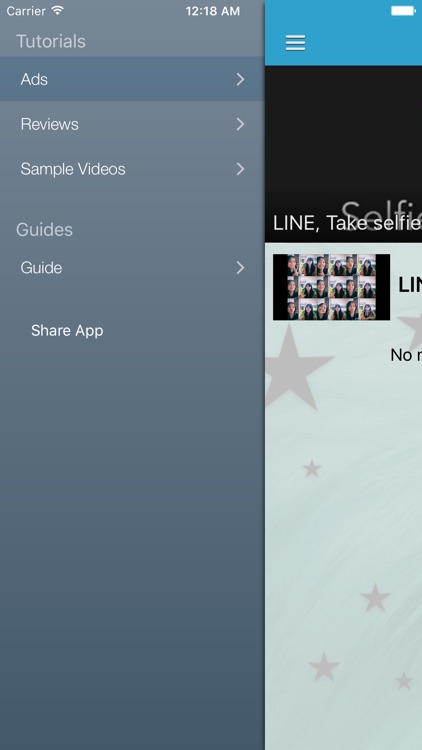
Task: Tap the 'LINE, Take selfie' banner title
Action: (347, 223)
